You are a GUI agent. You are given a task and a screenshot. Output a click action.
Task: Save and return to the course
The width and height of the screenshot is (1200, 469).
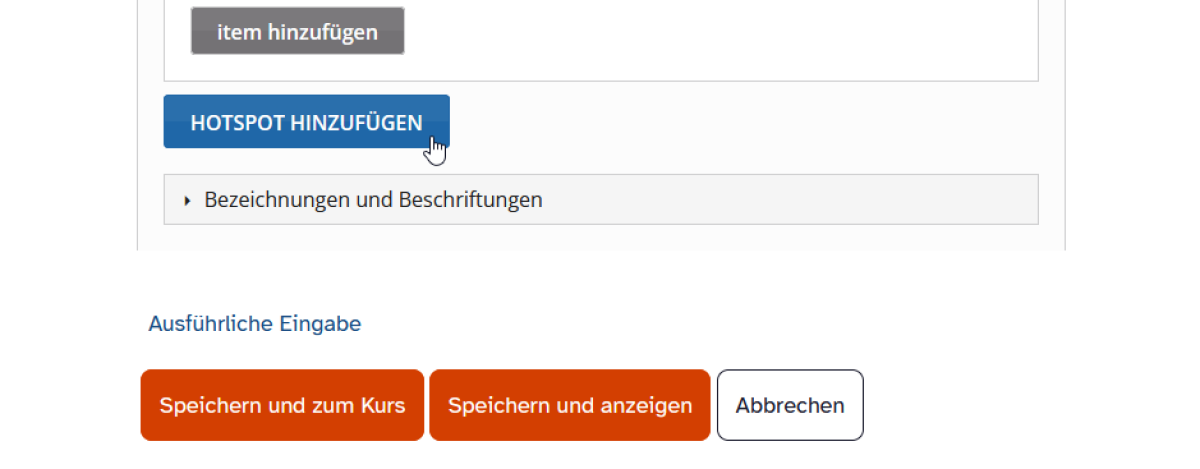click(x=282, y=405)
